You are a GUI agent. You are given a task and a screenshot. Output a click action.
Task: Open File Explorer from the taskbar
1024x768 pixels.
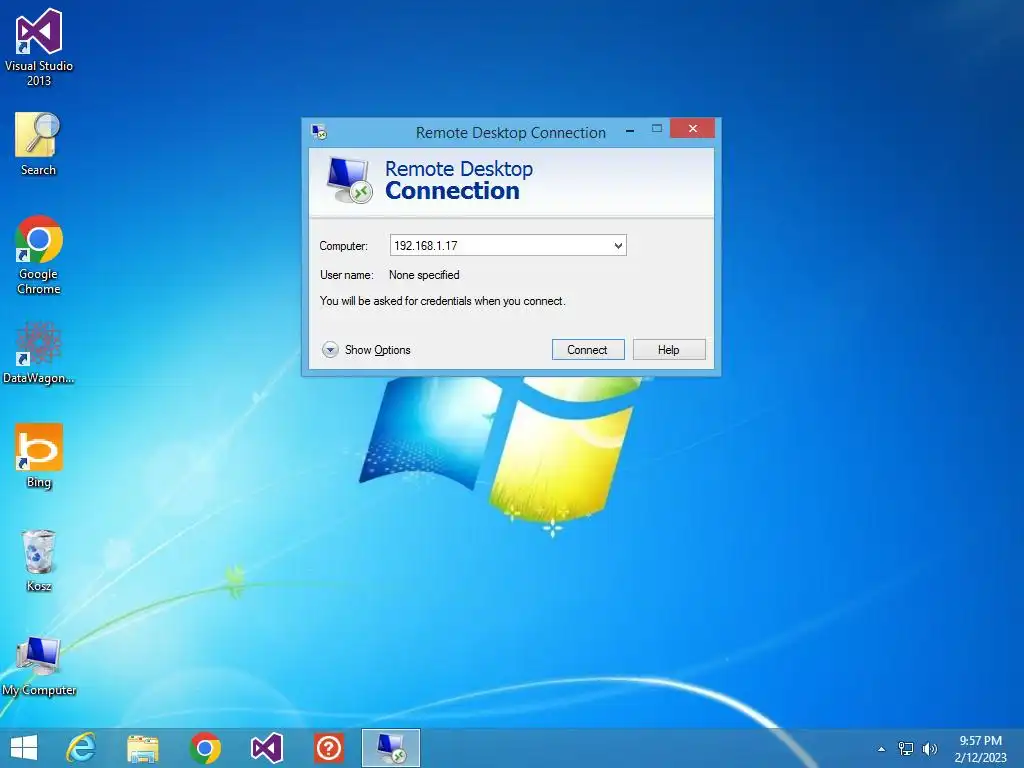click(143, 748)
